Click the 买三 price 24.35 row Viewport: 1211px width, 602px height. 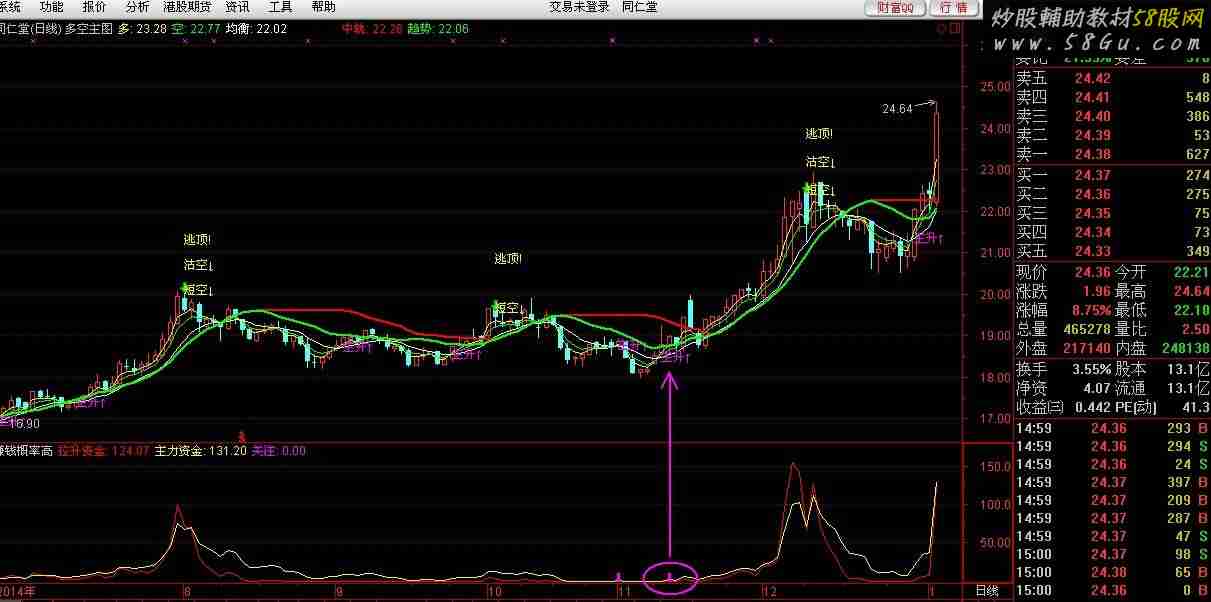point(1112,214)
